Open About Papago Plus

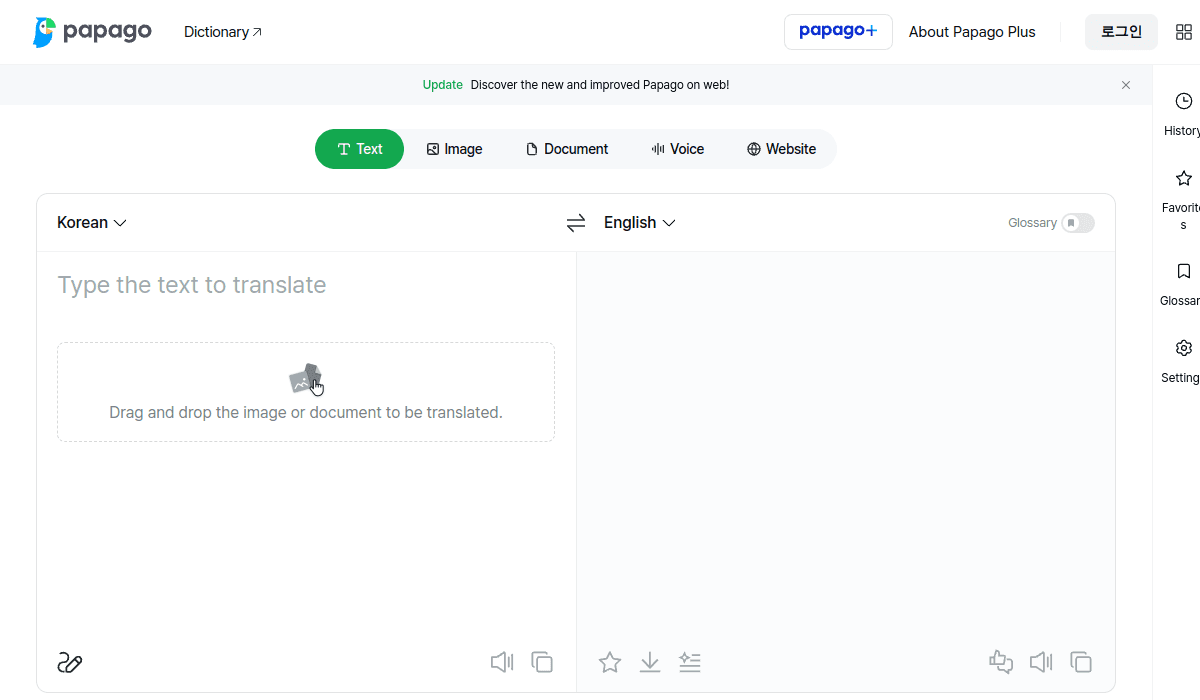pyautogui.click(x=972, y=32)
